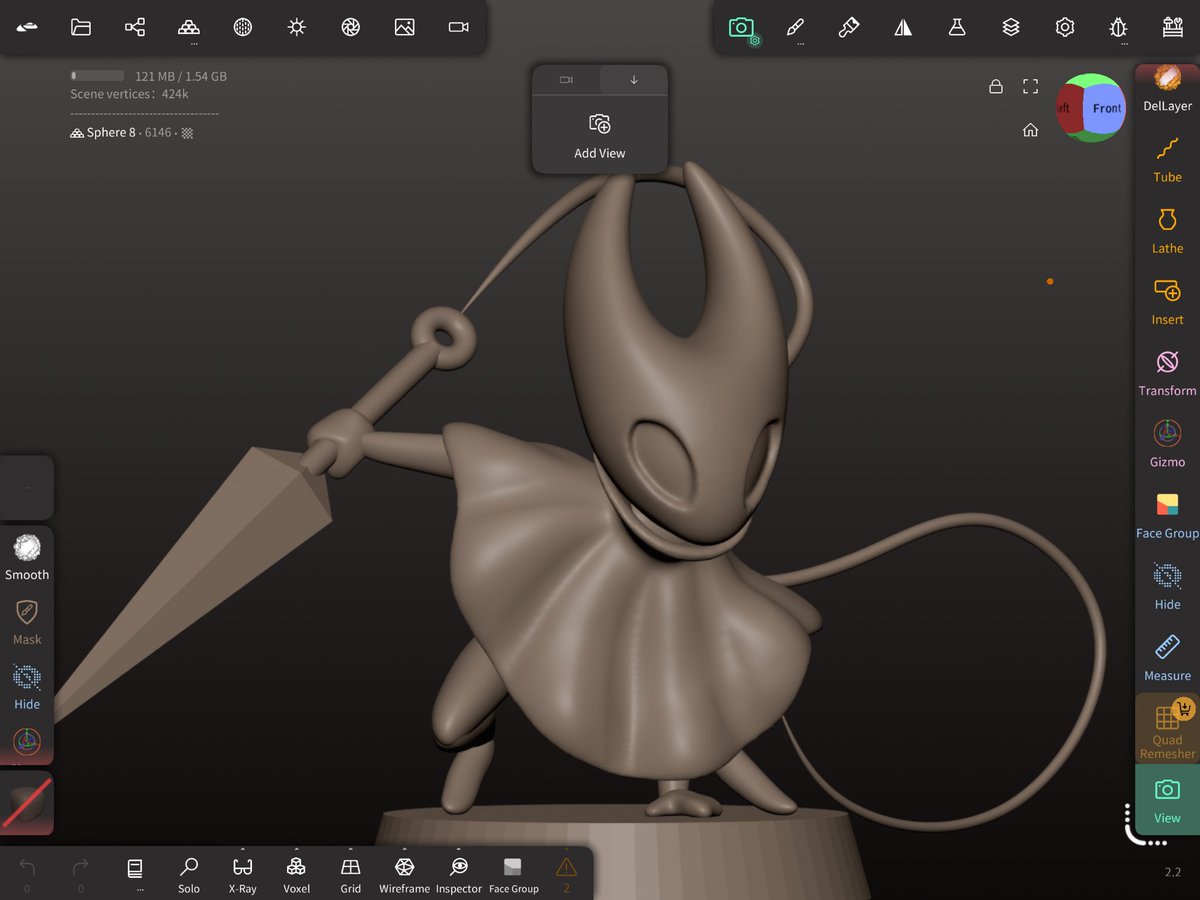Image resolution: width=1200 pixels, height=900 pixels.
Task: Open the Quad Remesher tool
Action: pyautogui.click(x=1167, y=728)
